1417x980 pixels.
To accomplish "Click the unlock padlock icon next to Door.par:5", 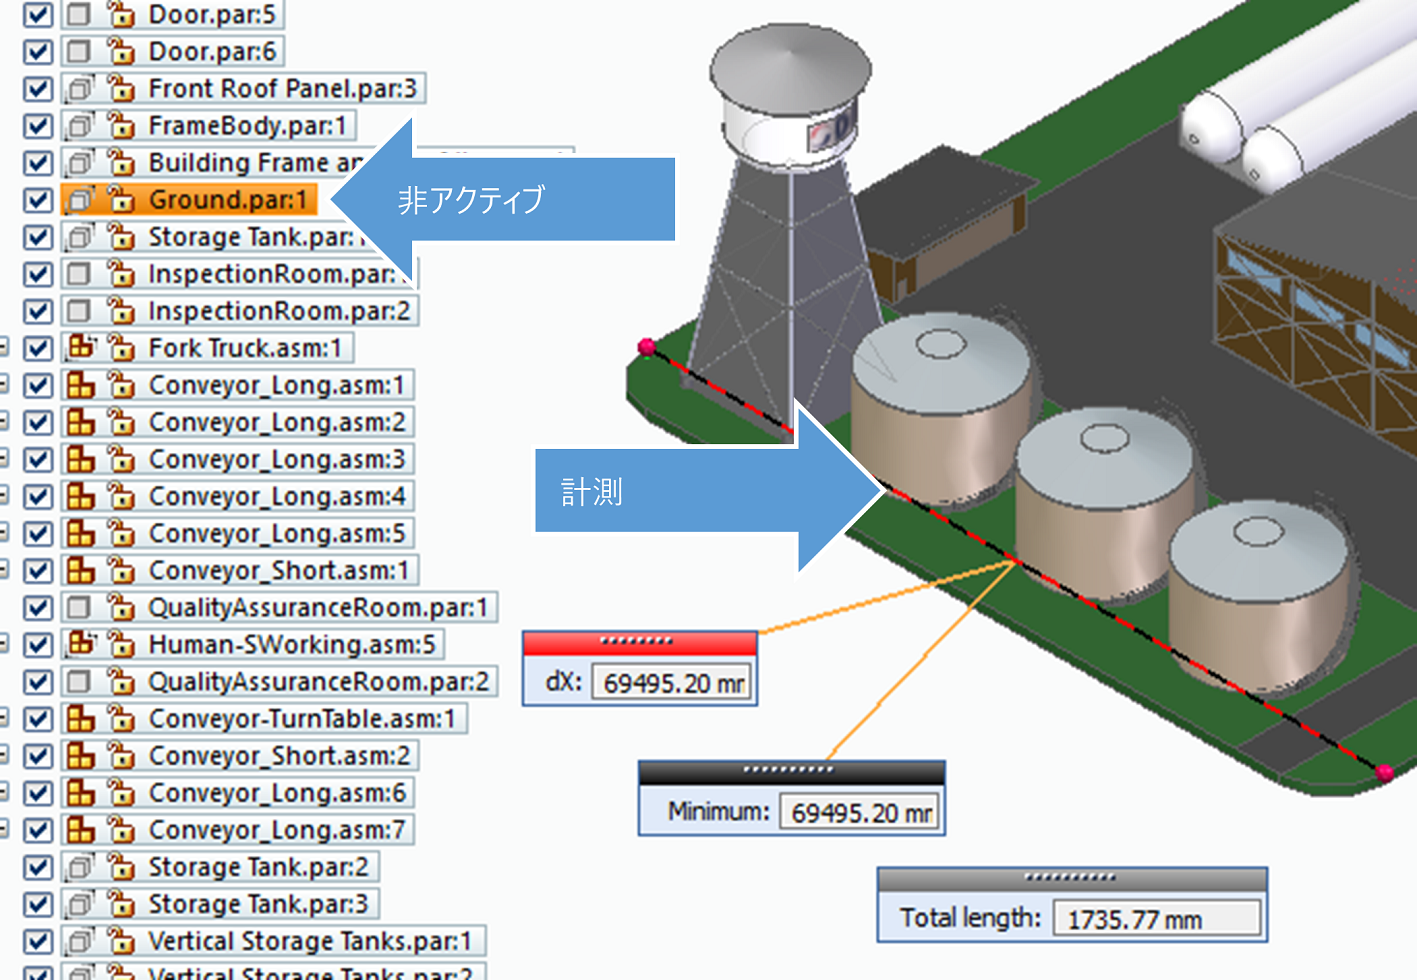I will pyautogui.click(x=121, y=16).
